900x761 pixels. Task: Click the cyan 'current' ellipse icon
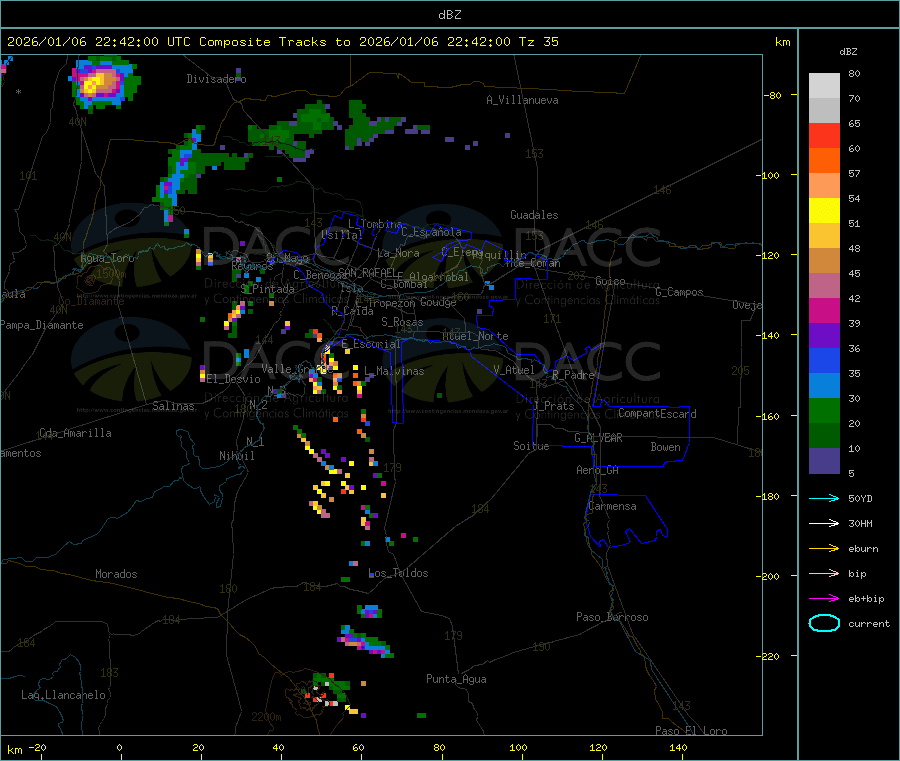click(x=824, y=623)
